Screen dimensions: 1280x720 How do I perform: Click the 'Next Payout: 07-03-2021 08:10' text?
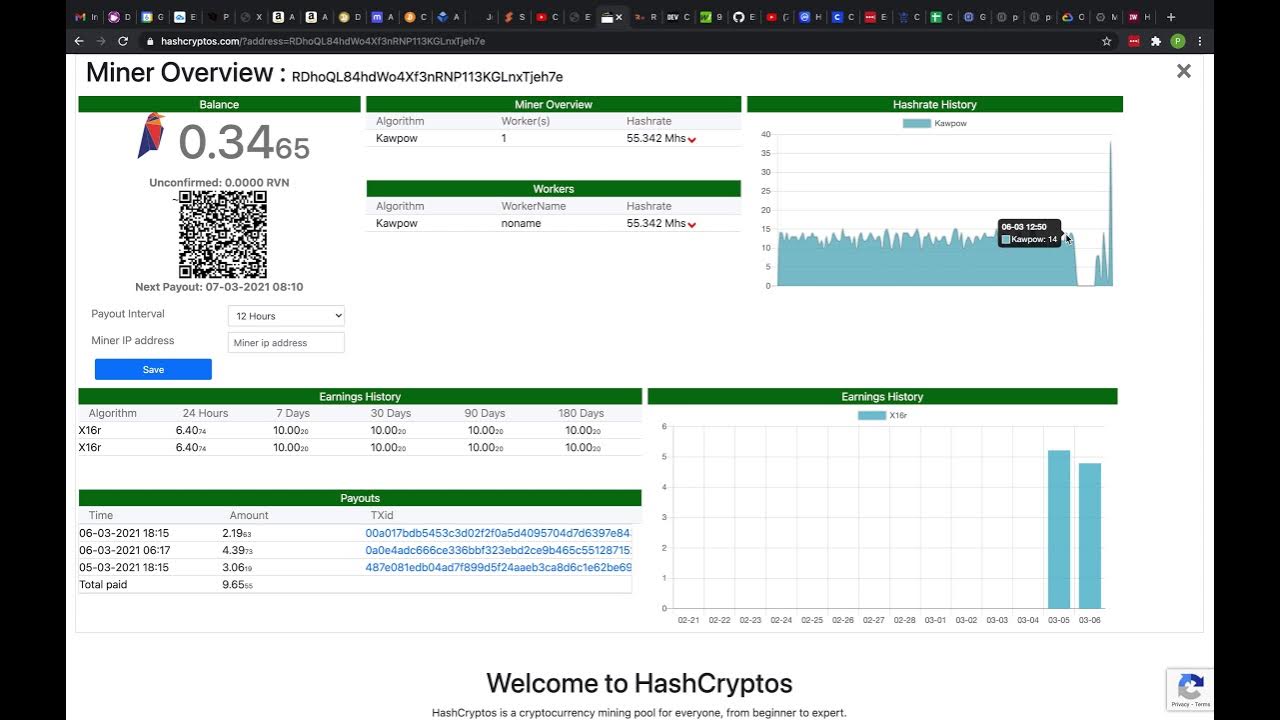pyautogui.click(x=219, y=287)
